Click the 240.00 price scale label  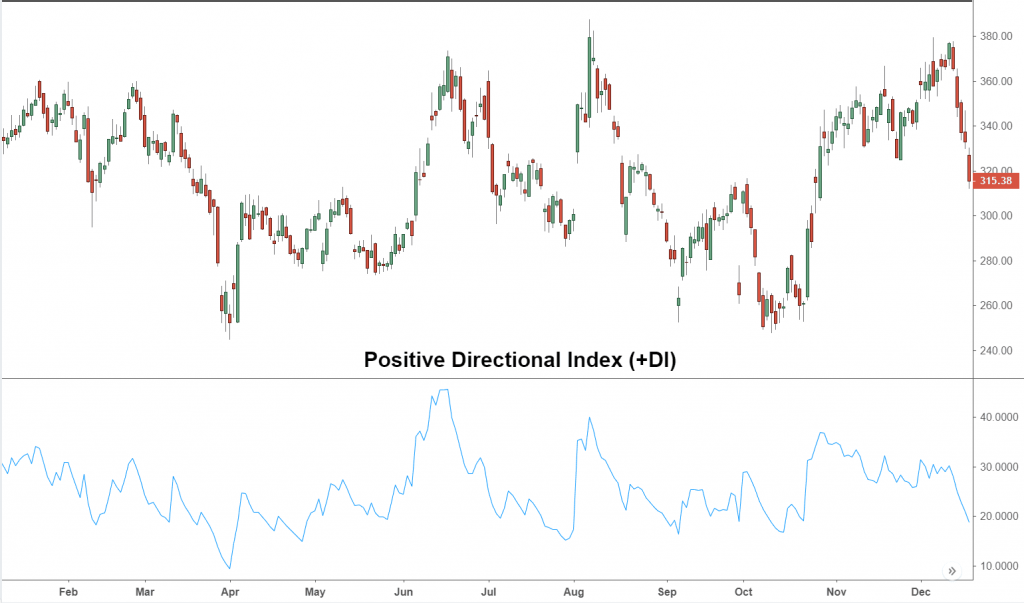click(x=996, y=350)
